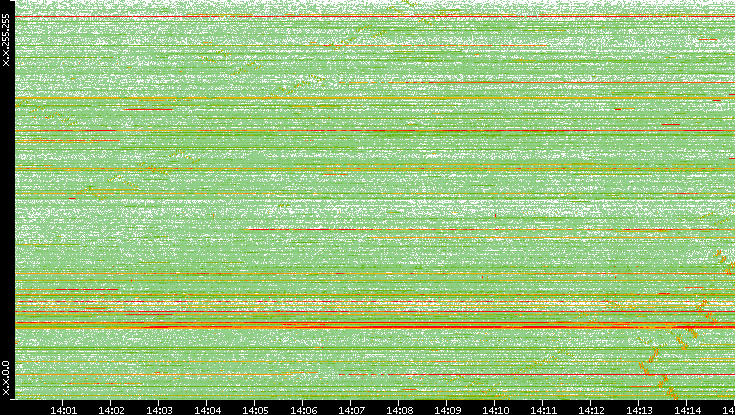
Task: Click the 14:08 time label
Action: click(399, 409)
